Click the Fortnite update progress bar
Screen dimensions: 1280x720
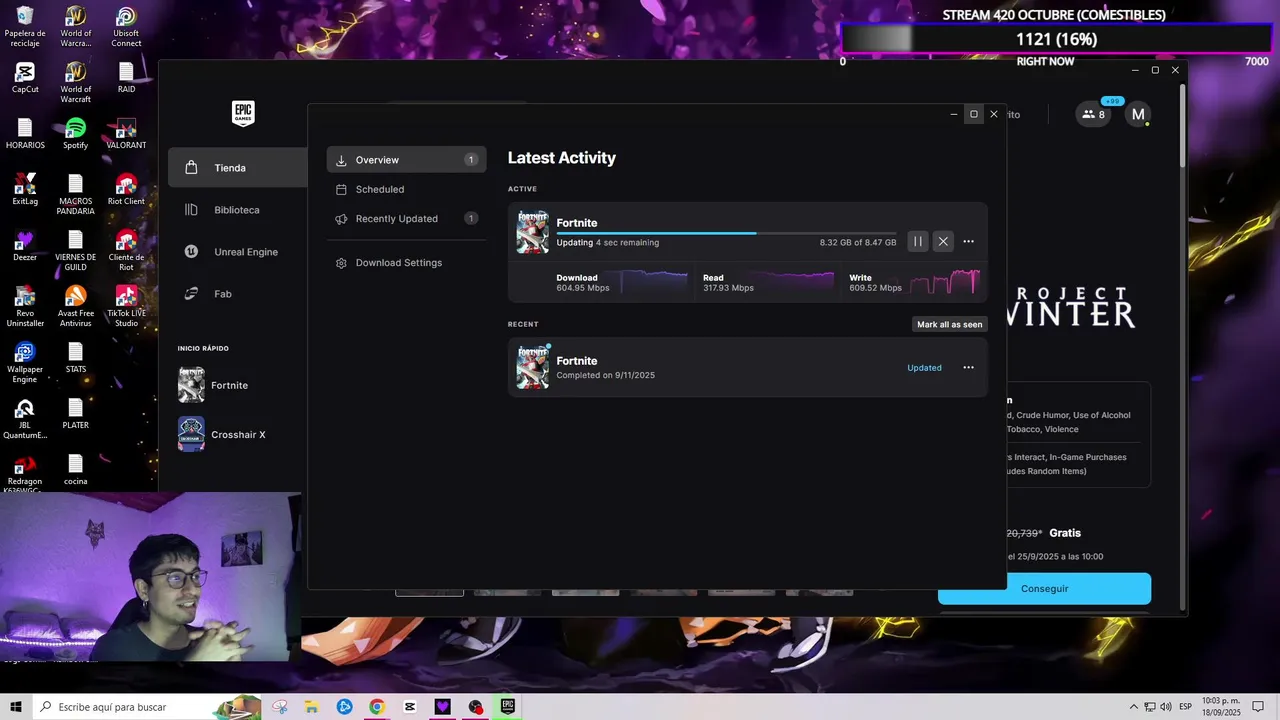pos(726,233)
